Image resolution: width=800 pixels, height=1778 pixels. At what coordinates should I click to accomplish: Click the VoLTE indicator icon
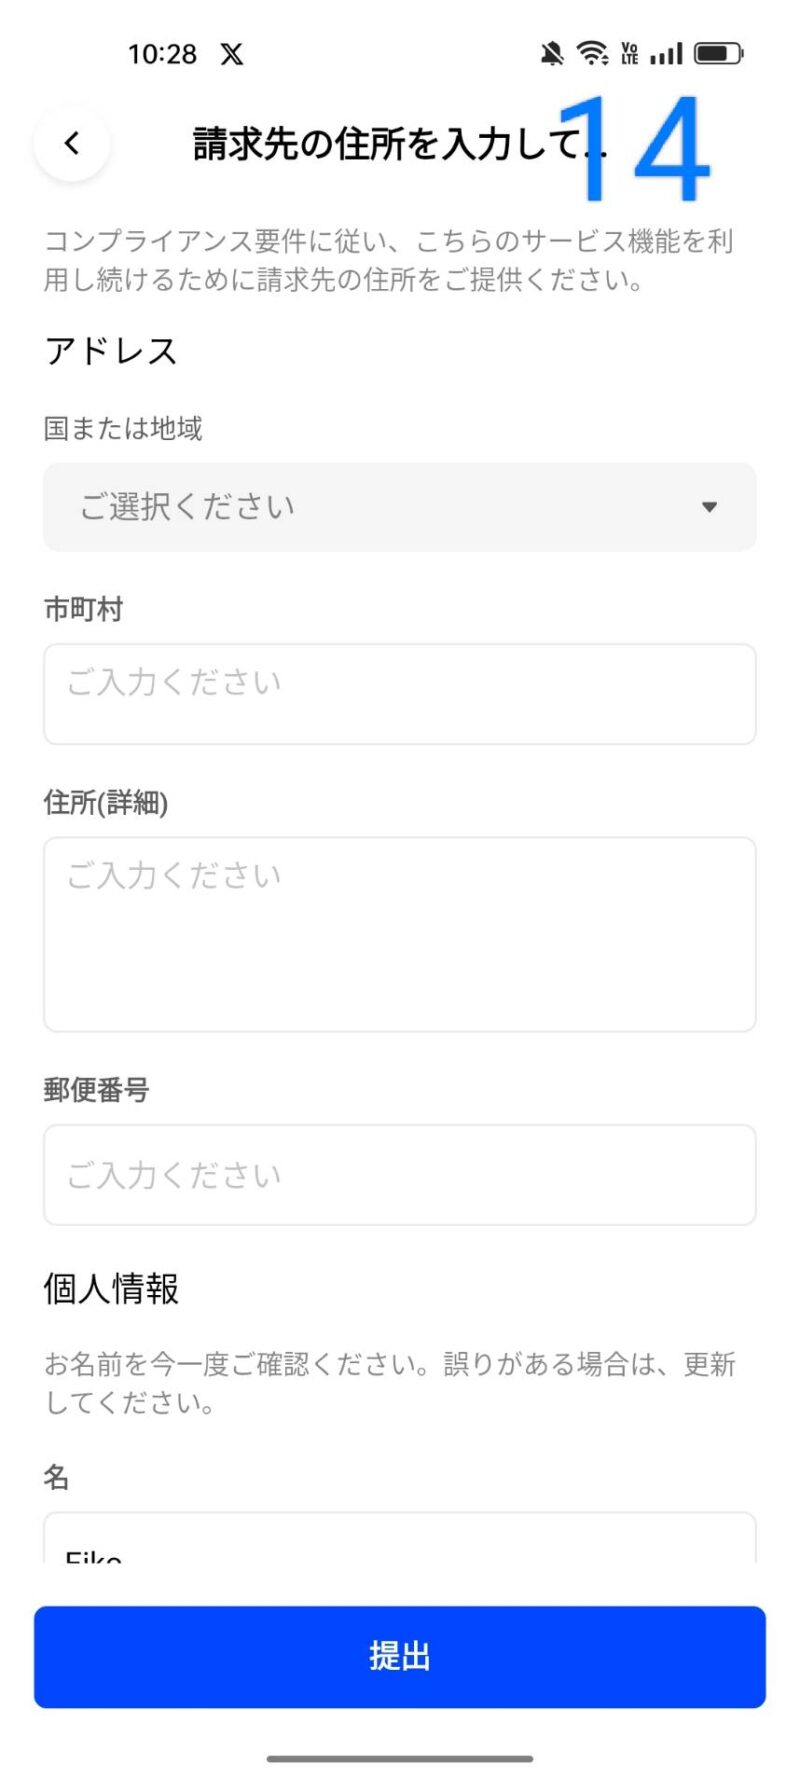click(x=630, y=53)
